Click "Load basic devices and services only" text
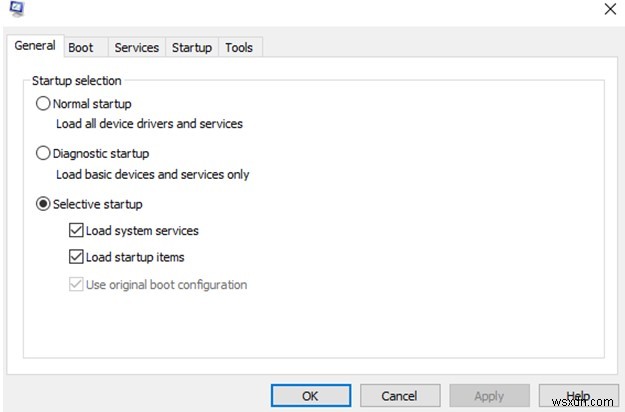Screen dimensions: 625x412 pyautogui.click(x=152, y=174)
